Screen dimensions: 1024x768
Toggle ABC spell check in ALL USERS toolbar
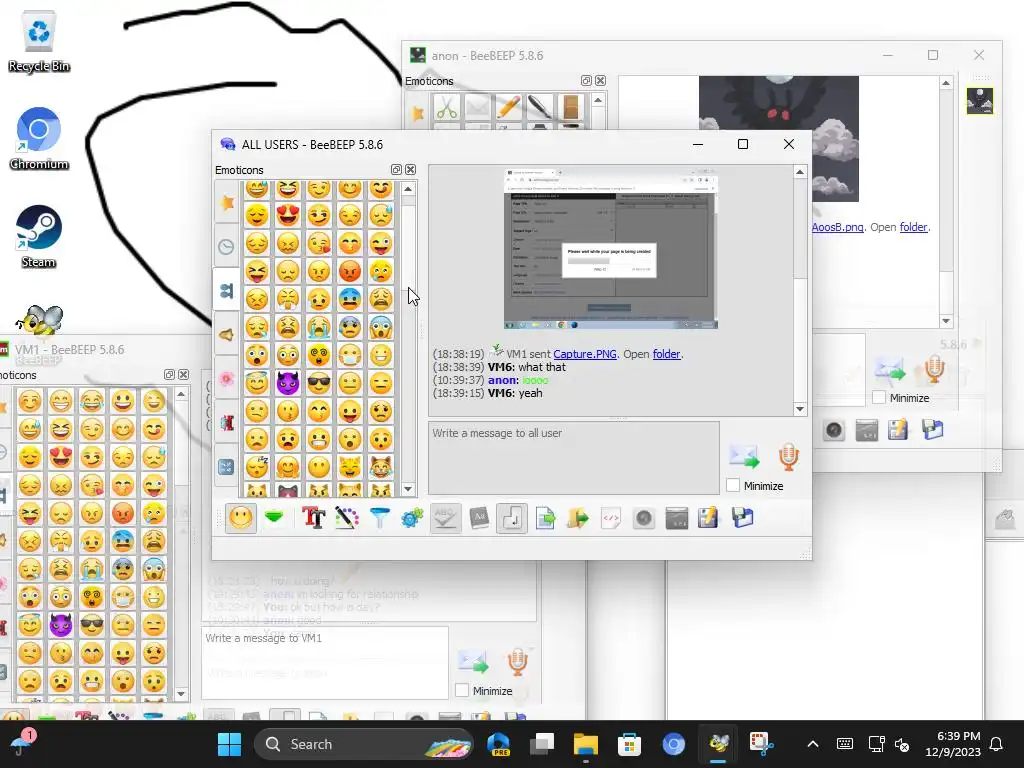click(445, 518)
